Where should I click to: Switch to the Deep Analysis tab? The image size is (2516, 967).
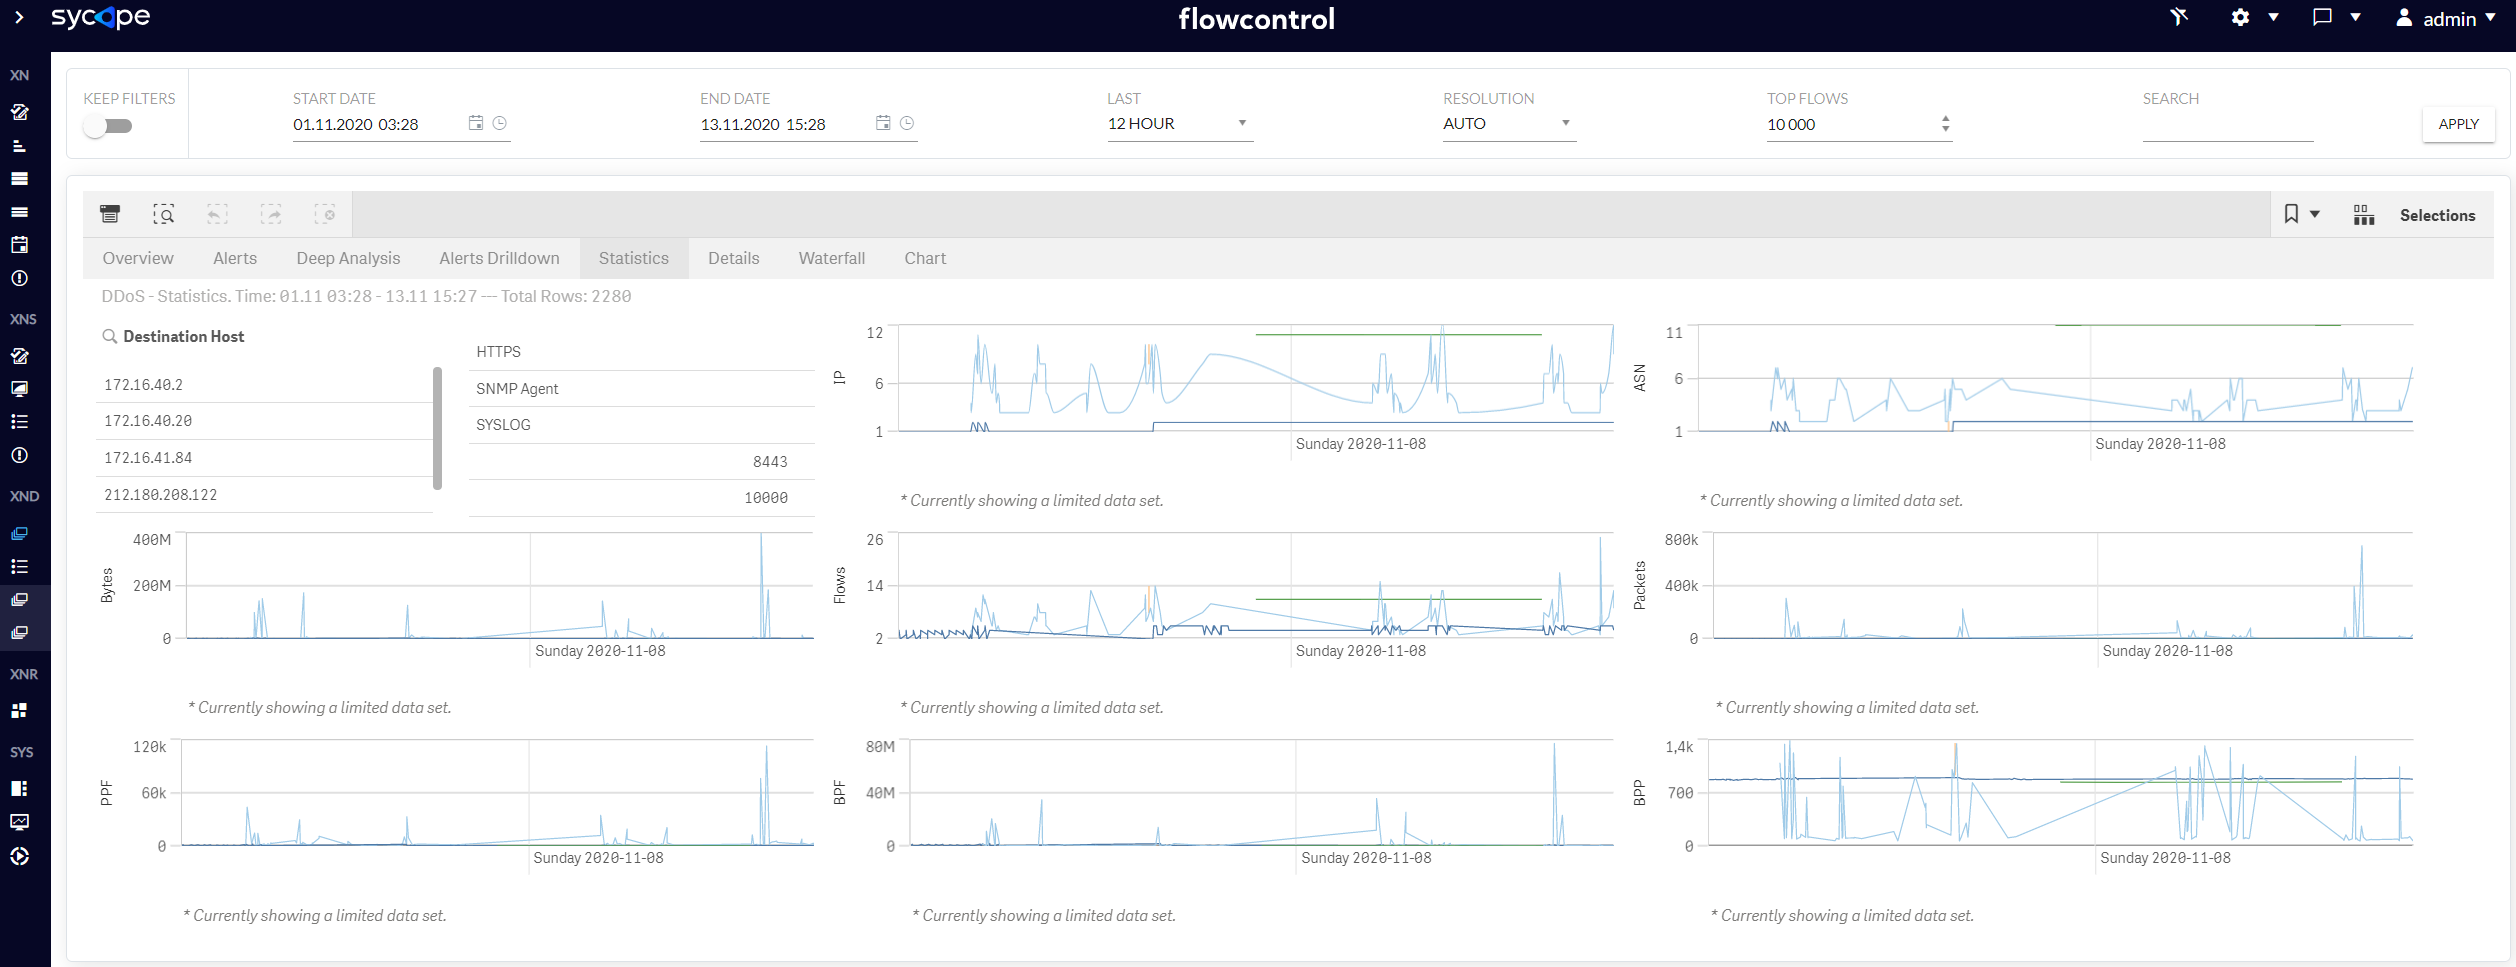coord(348,258)
